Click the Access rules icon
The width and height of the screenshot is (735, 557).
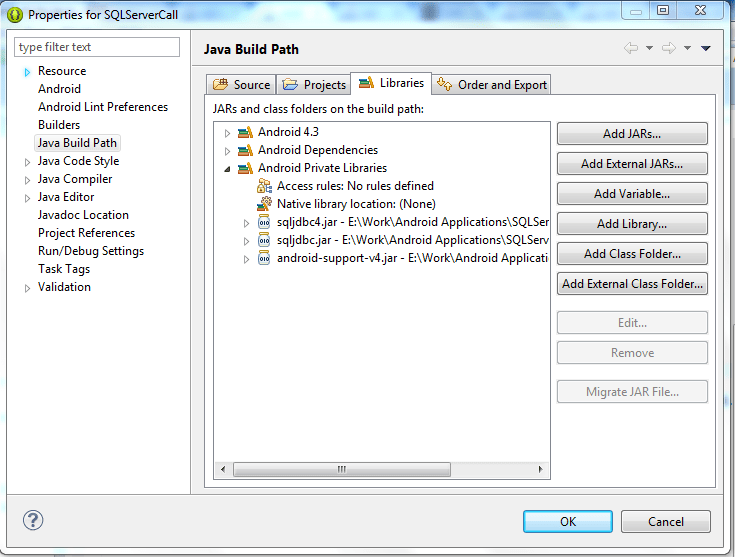tap(264, 186)
